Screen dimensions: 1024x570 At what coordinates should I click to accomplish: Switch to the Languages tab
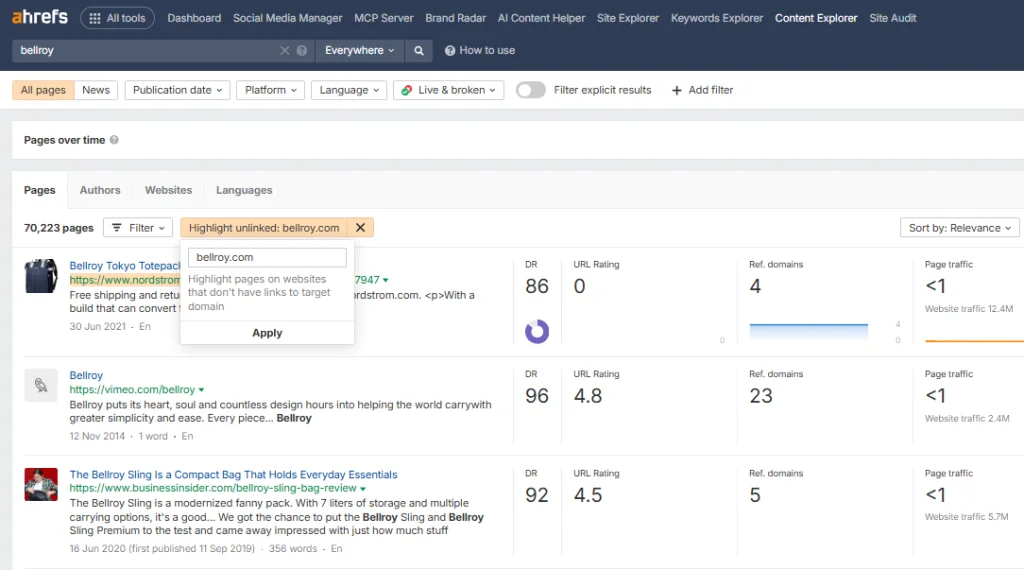click(244, 190)
